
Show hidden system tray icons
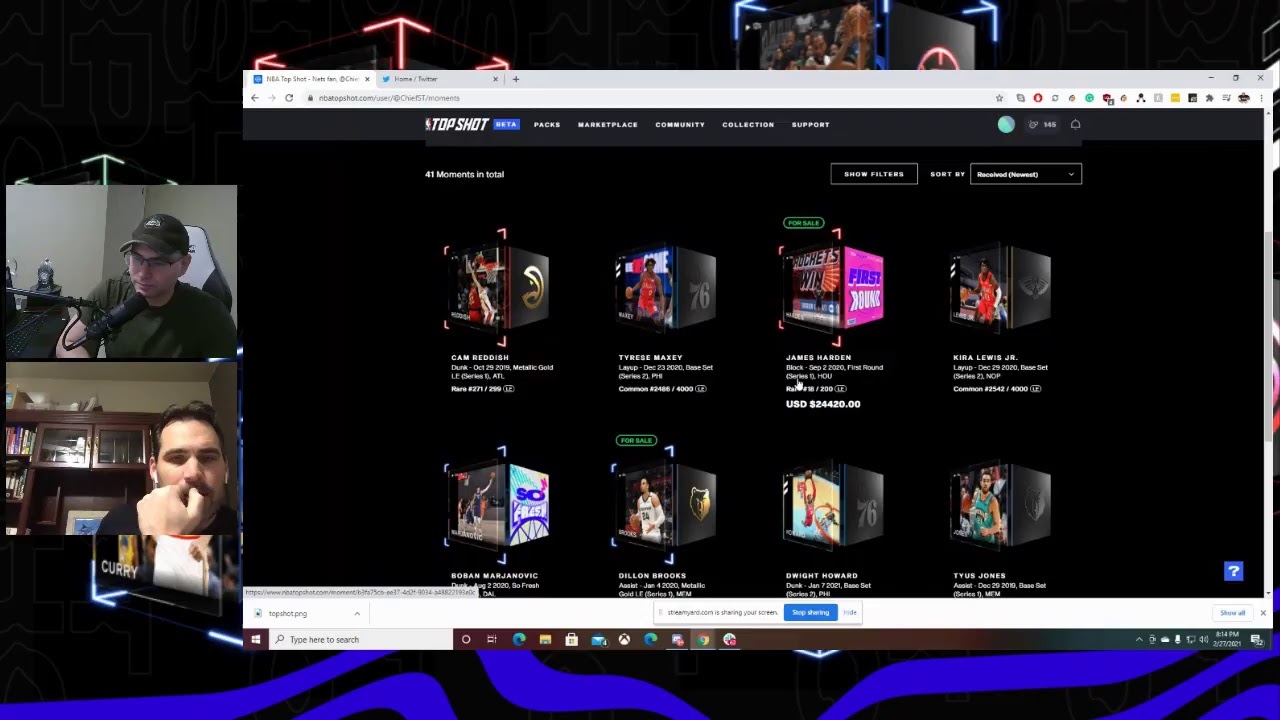coord(1139,640)
